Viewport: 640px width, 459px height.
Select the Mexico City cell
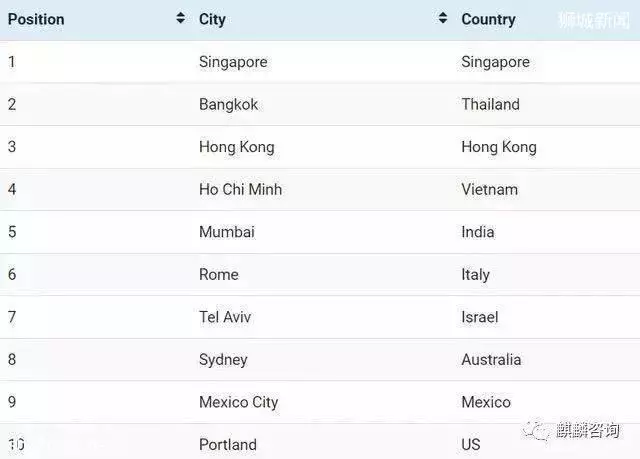tap(238, 403)
